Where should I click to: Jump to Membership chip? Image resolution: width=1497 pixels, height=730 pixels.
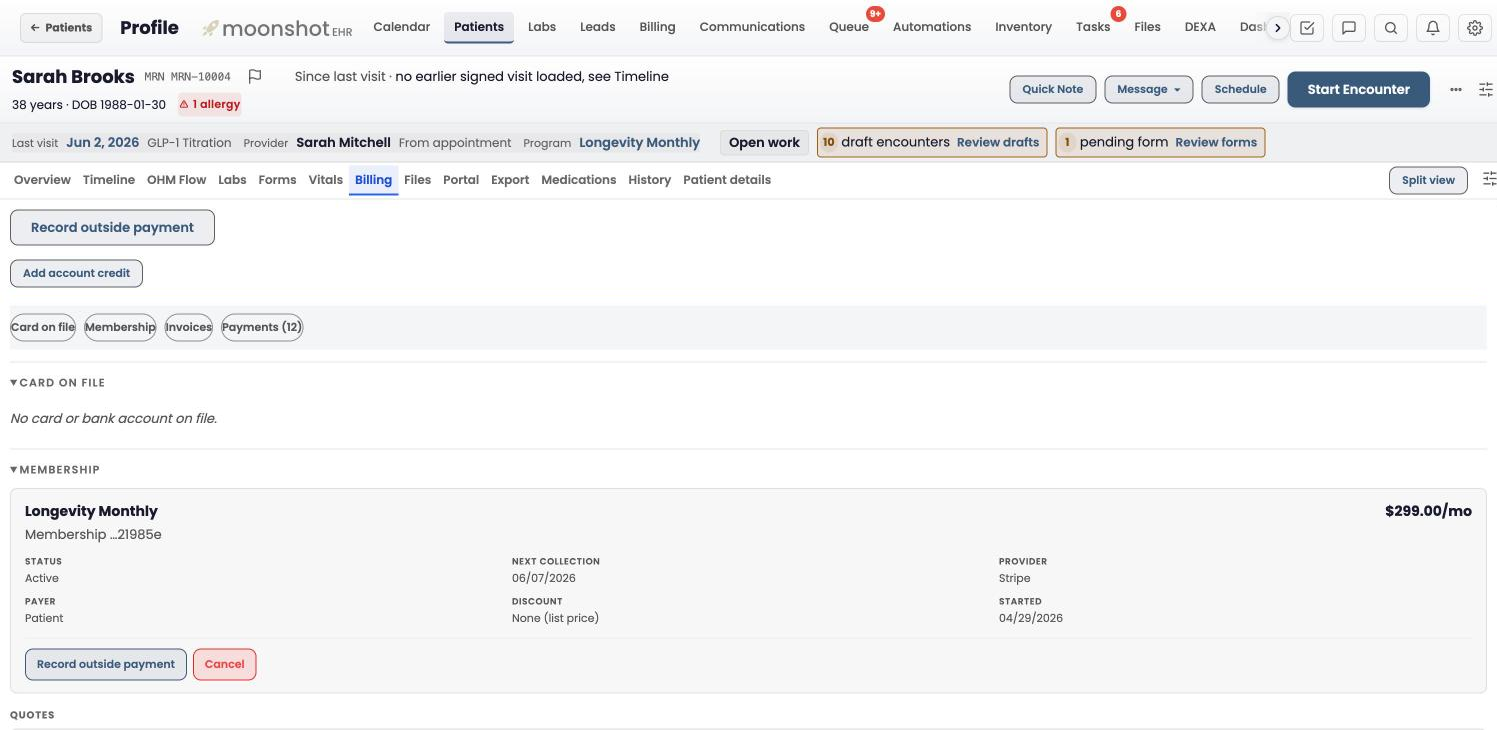coord(120,327)
